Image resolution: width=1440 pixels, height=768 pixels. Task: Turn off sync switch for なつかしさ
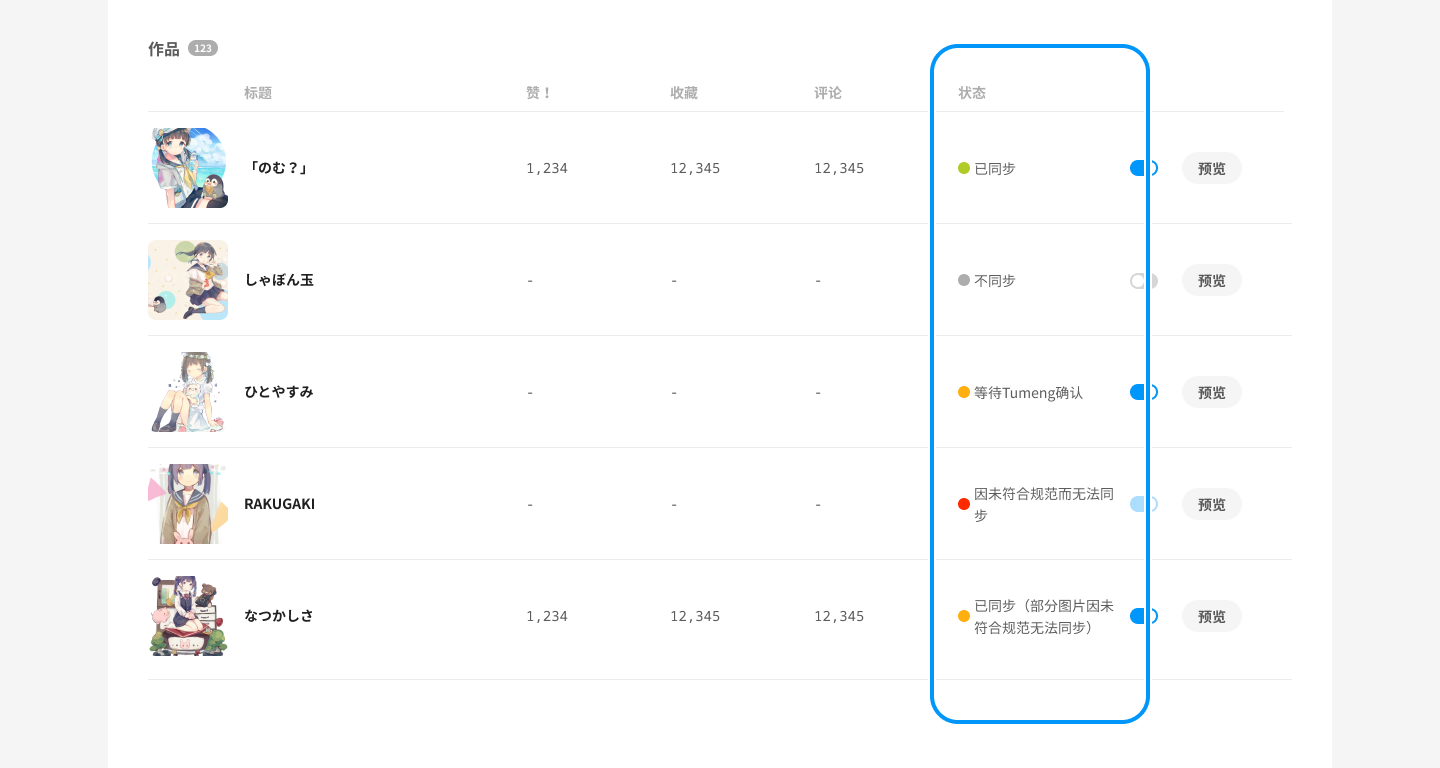point(1143,616)
